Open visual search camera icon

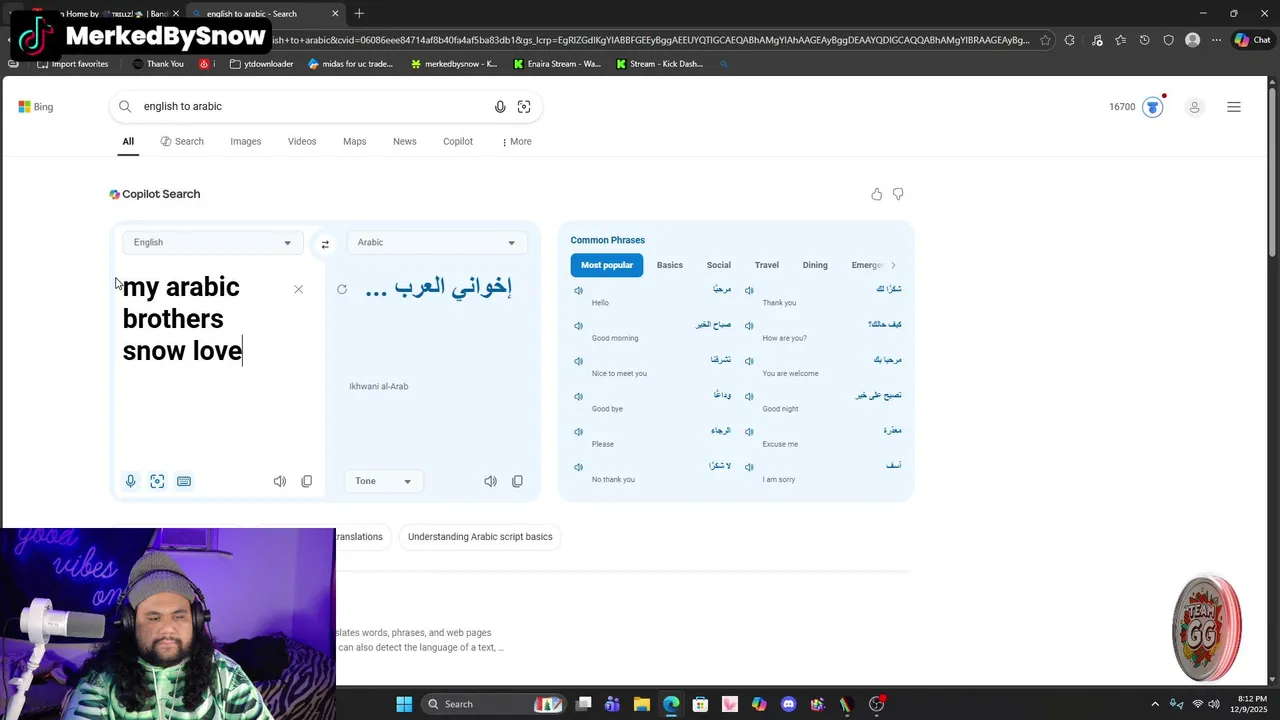pos(524,107)
